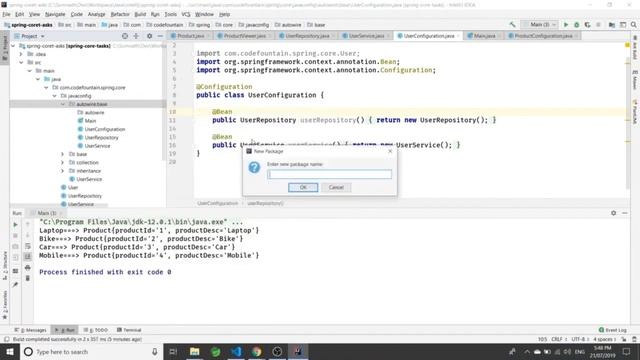640x360 pixels.
Task: Switch to the Main.java editor tab
Action: coord(484,36)
